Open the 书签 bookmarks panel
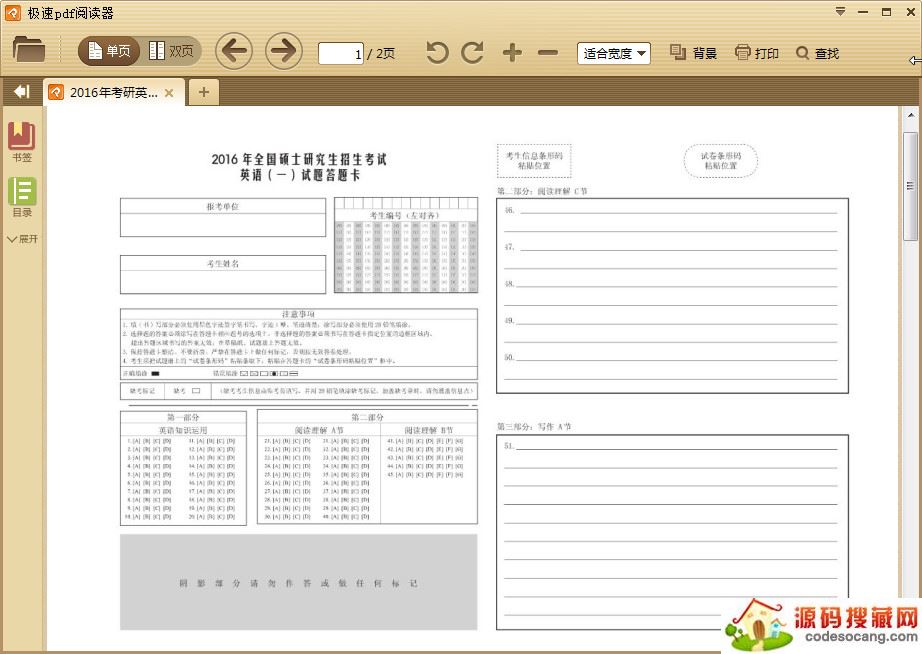Screen dimensions: 922x654 point(22,142)
